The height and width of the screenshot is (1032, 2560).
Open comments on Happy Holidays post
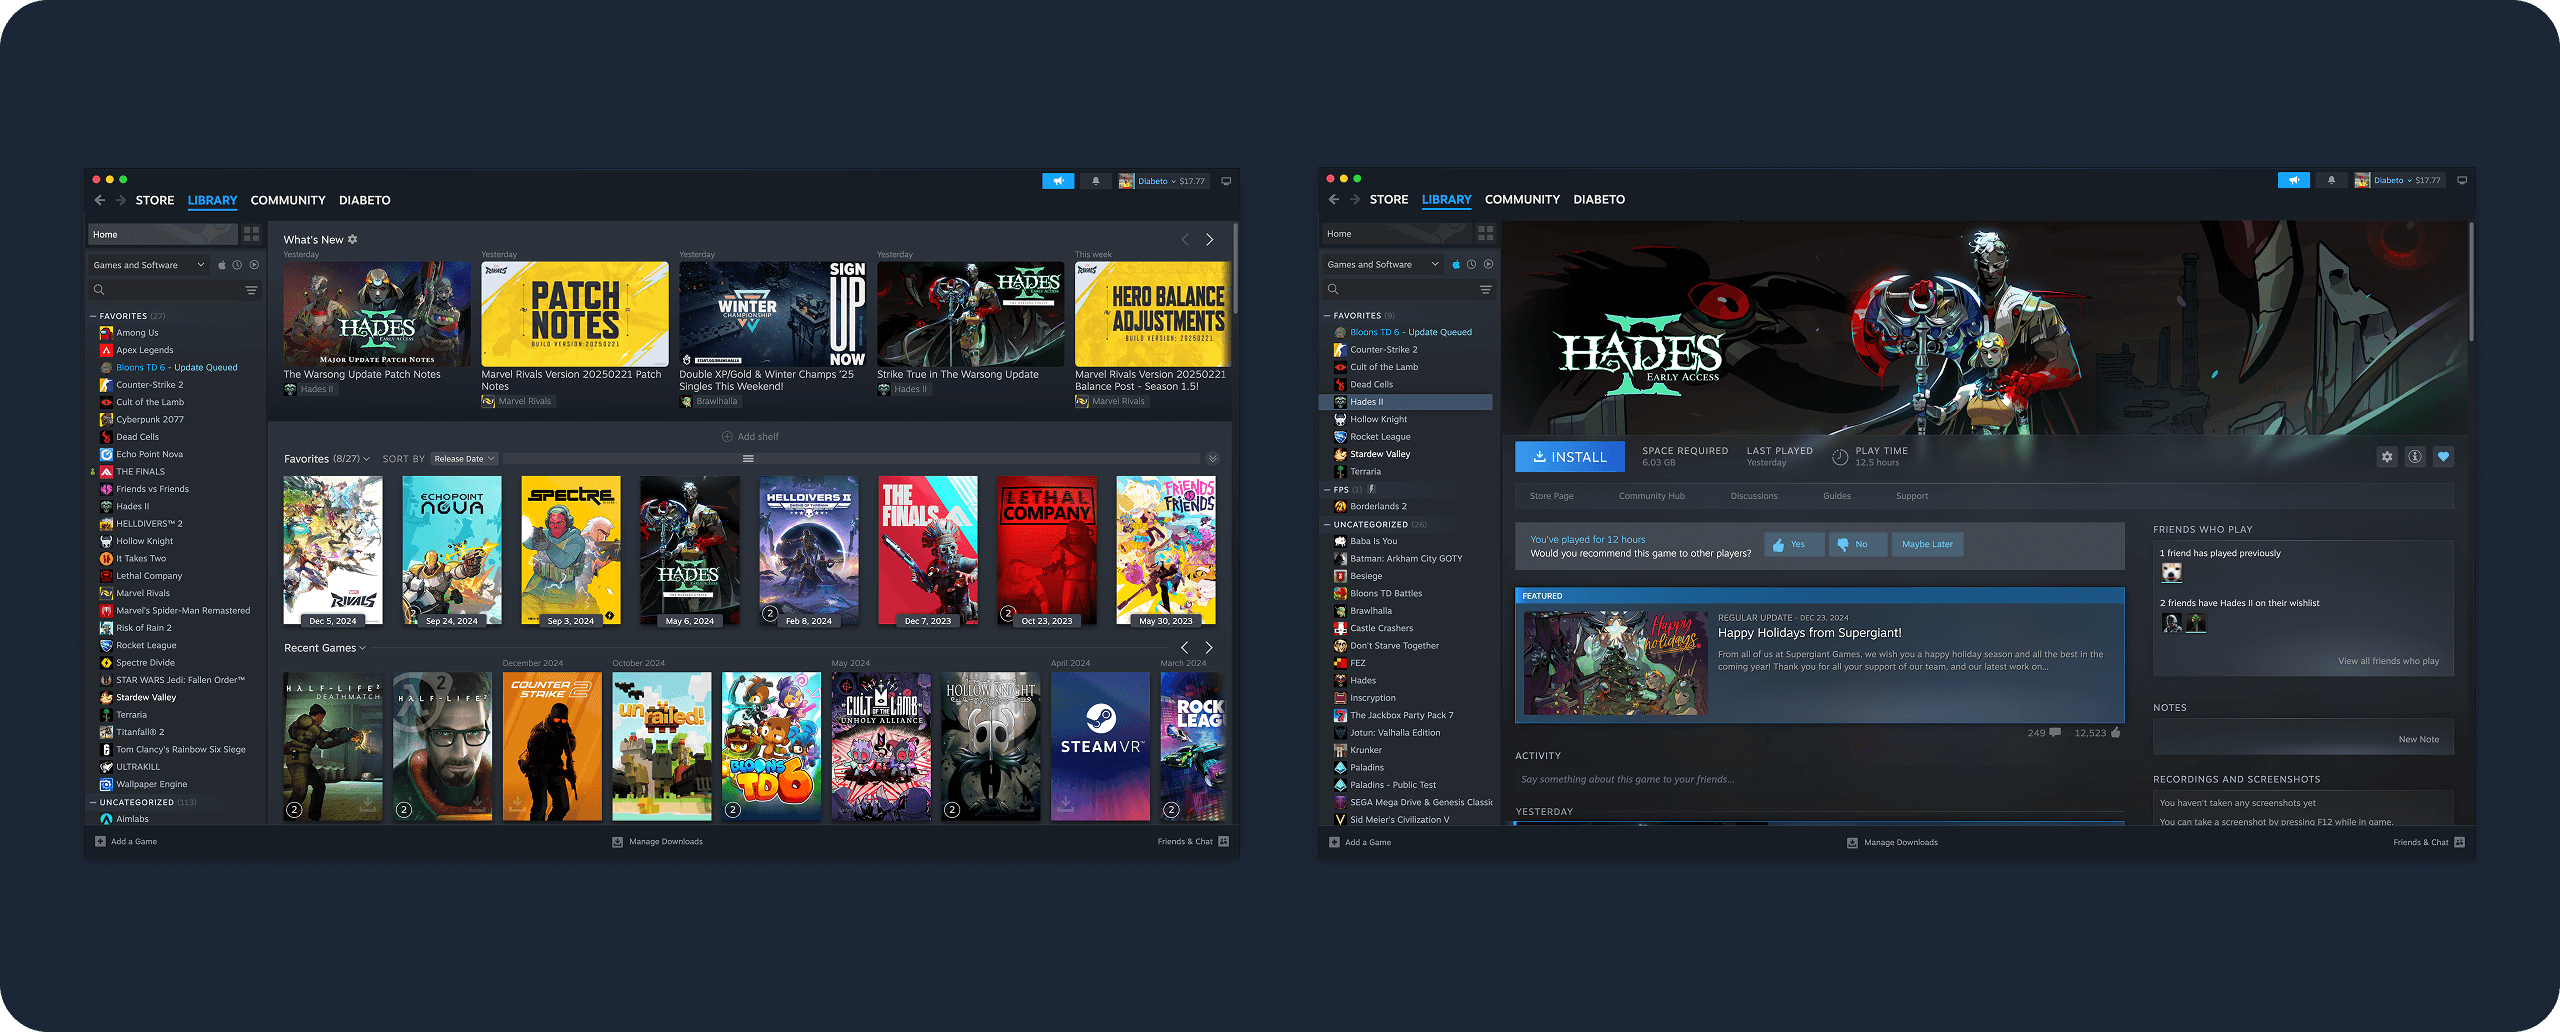[2055, 733]
